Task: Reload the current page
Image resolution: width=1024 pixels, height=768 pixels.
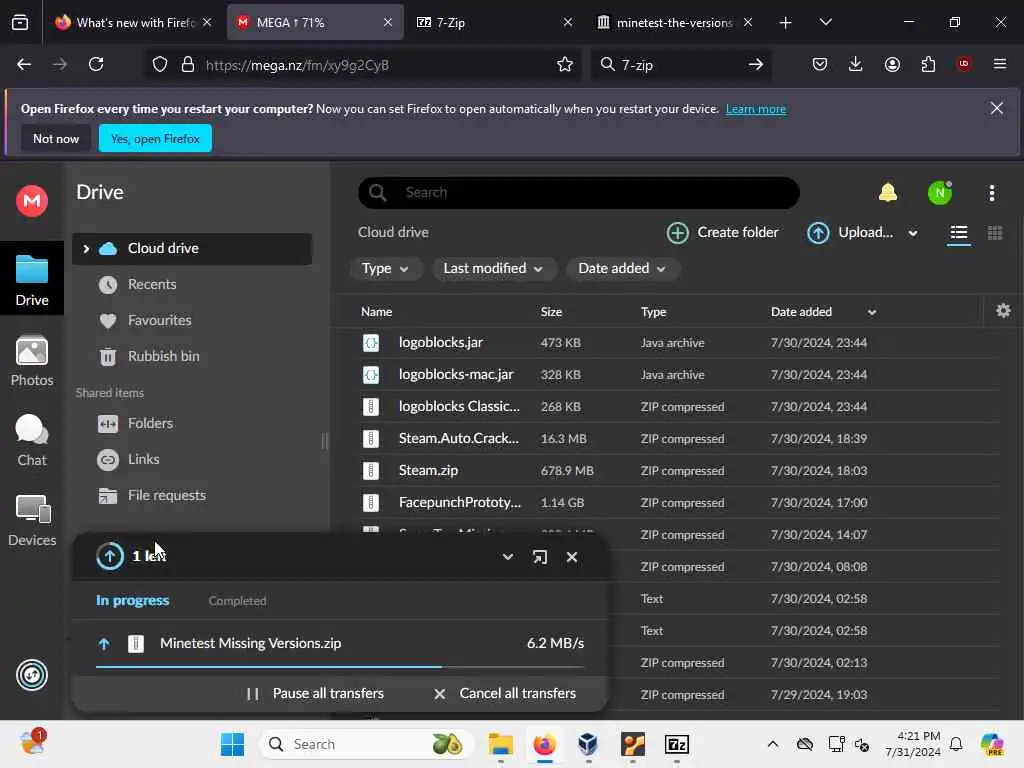Action: (96, 64)
